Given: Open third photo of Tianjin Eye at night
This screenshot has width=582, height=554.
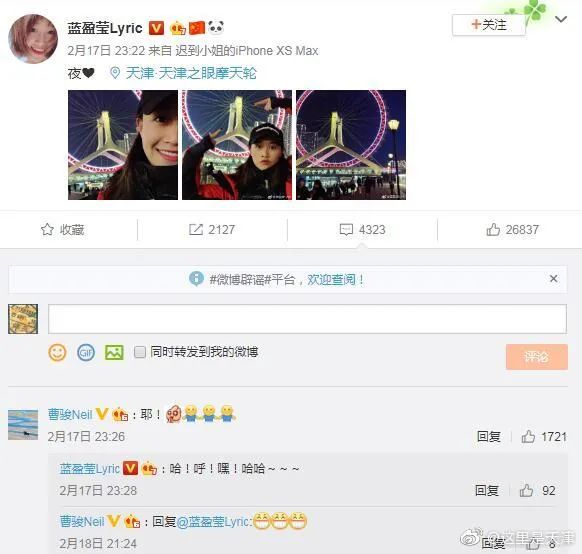Looking at the screenshot, I should click(x=351, y=145).
